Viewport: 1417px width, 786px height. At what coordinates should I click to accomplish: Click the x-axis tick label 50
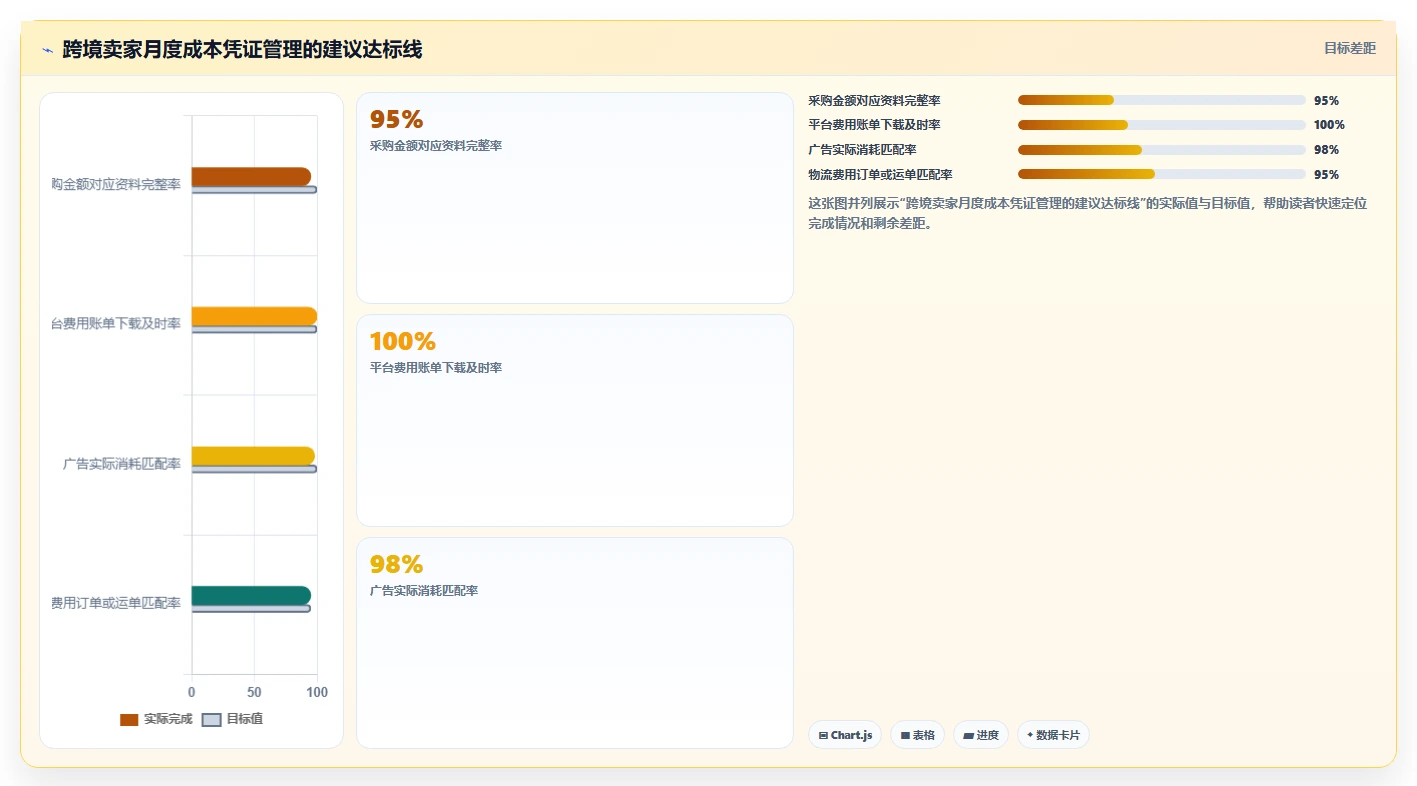point(254,692)
